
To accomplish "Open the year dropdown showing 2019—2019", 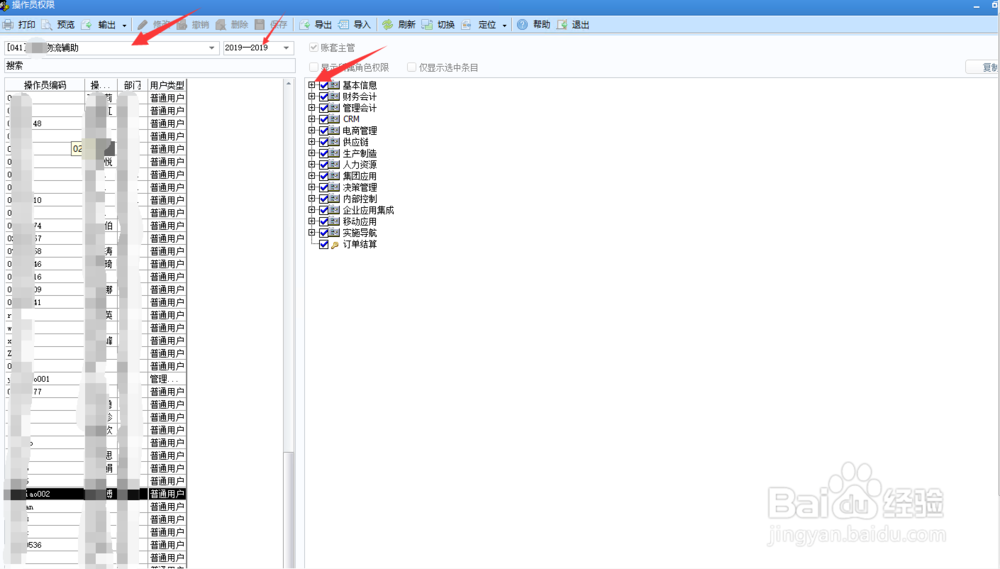I will (x=286, y=48).
